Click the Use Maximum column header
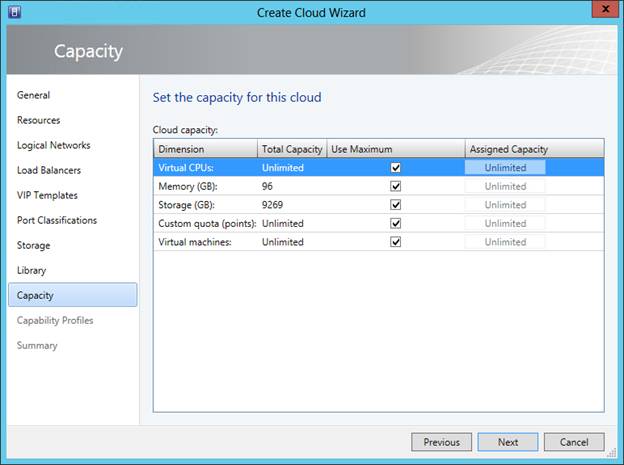 [x=396, y=149]
